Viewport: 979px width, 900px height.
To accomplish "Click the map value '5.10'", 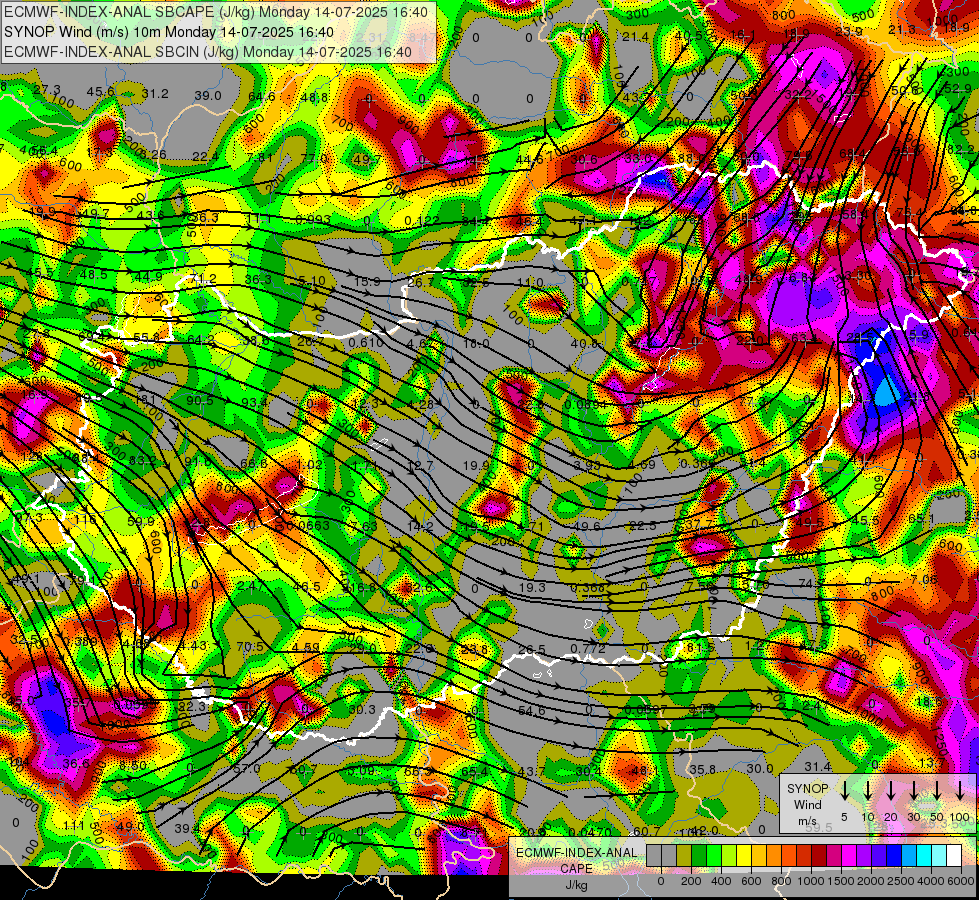I will point(312,280).
